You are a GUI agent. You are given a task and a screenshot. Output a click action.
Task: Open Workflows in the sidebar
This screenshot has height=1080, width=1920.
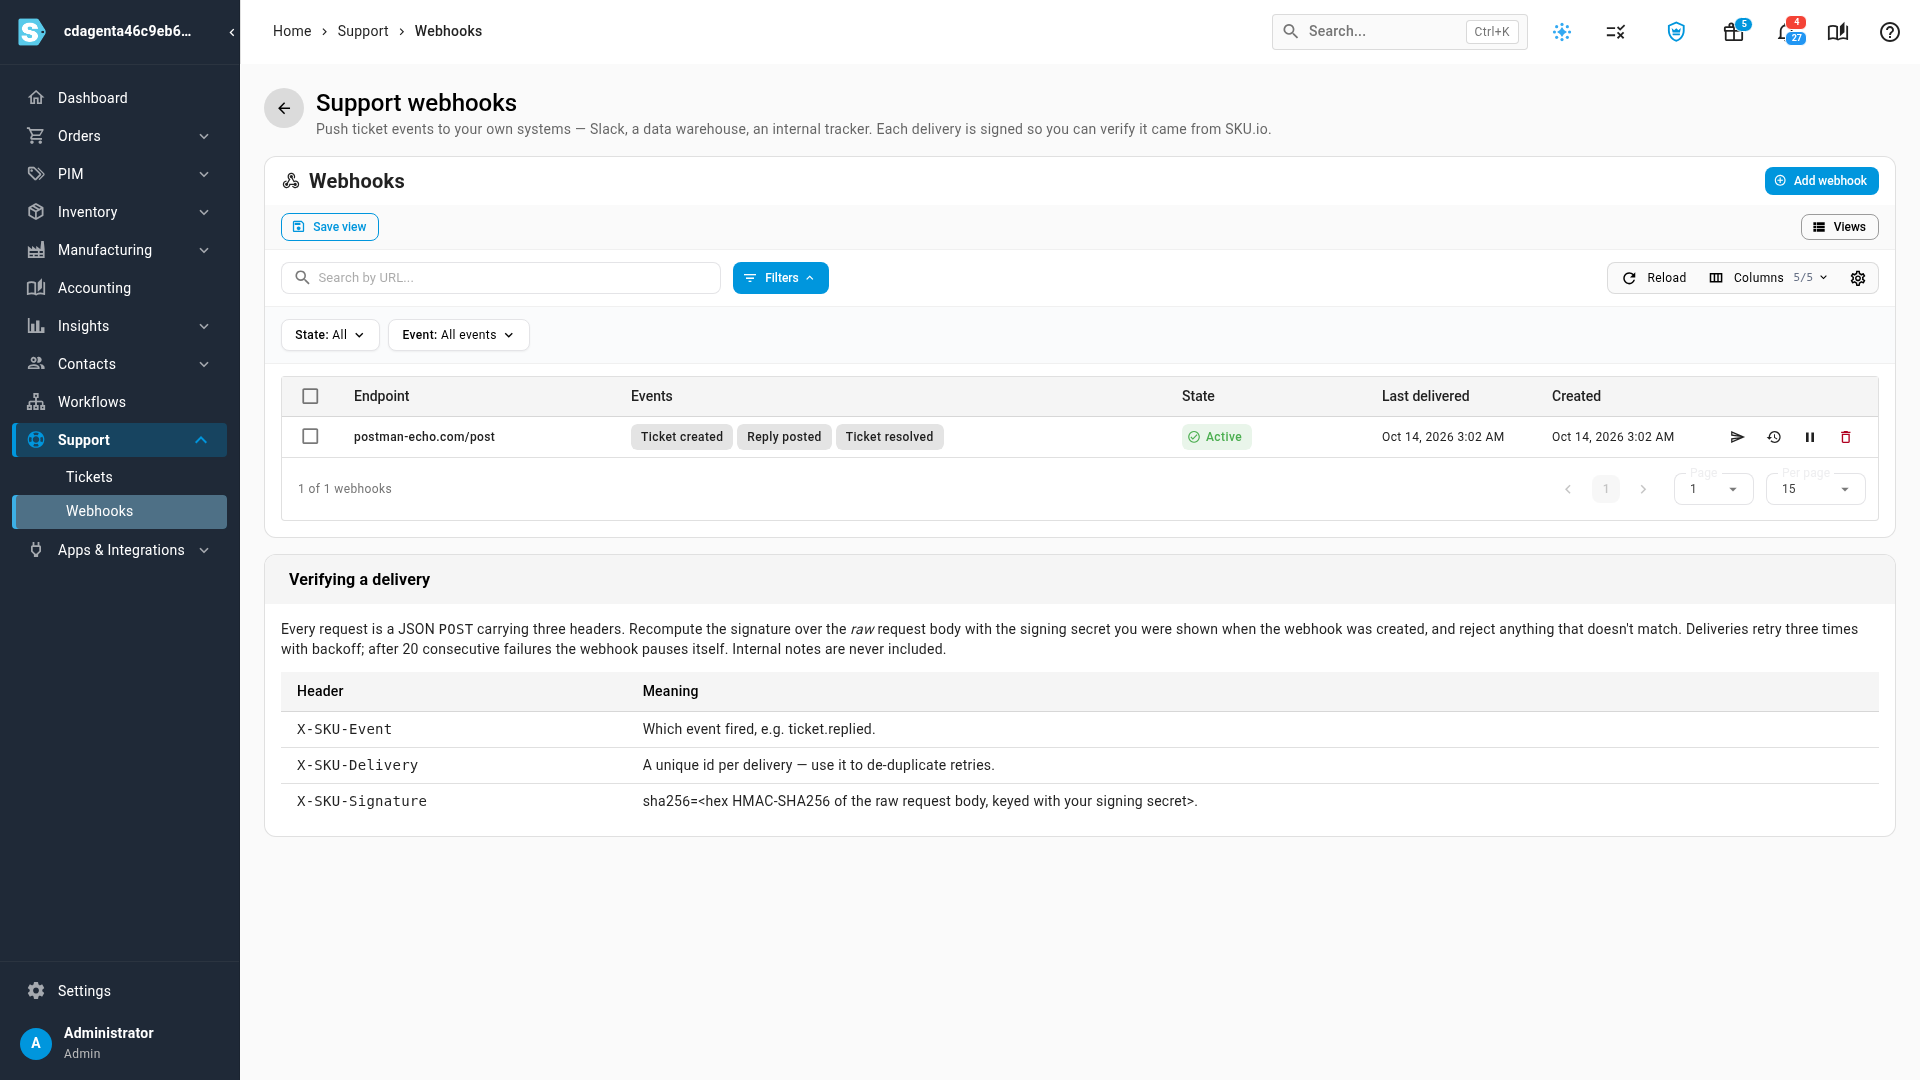click(x=120, y=402)
